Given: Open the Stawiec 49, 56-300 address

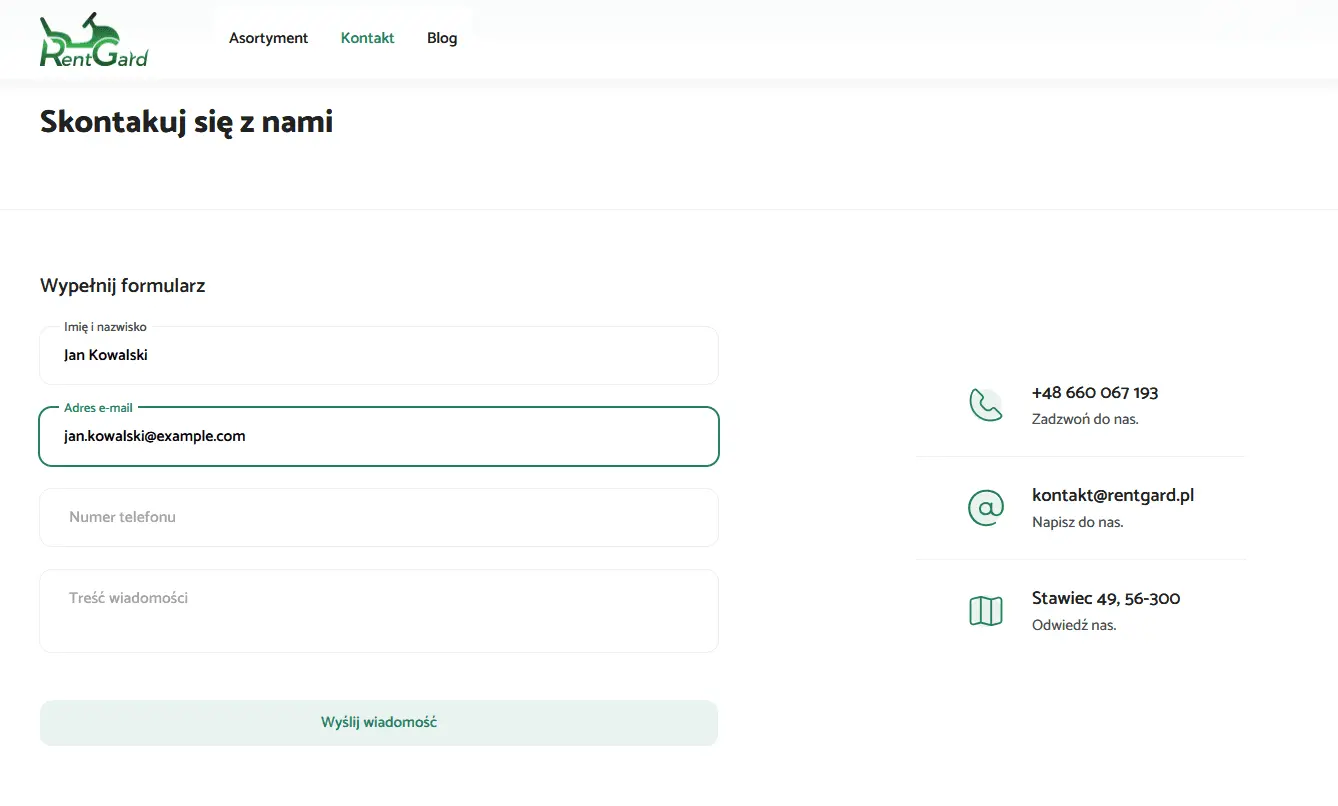Looking at the screenshot, I should (x=1105, y=598).
